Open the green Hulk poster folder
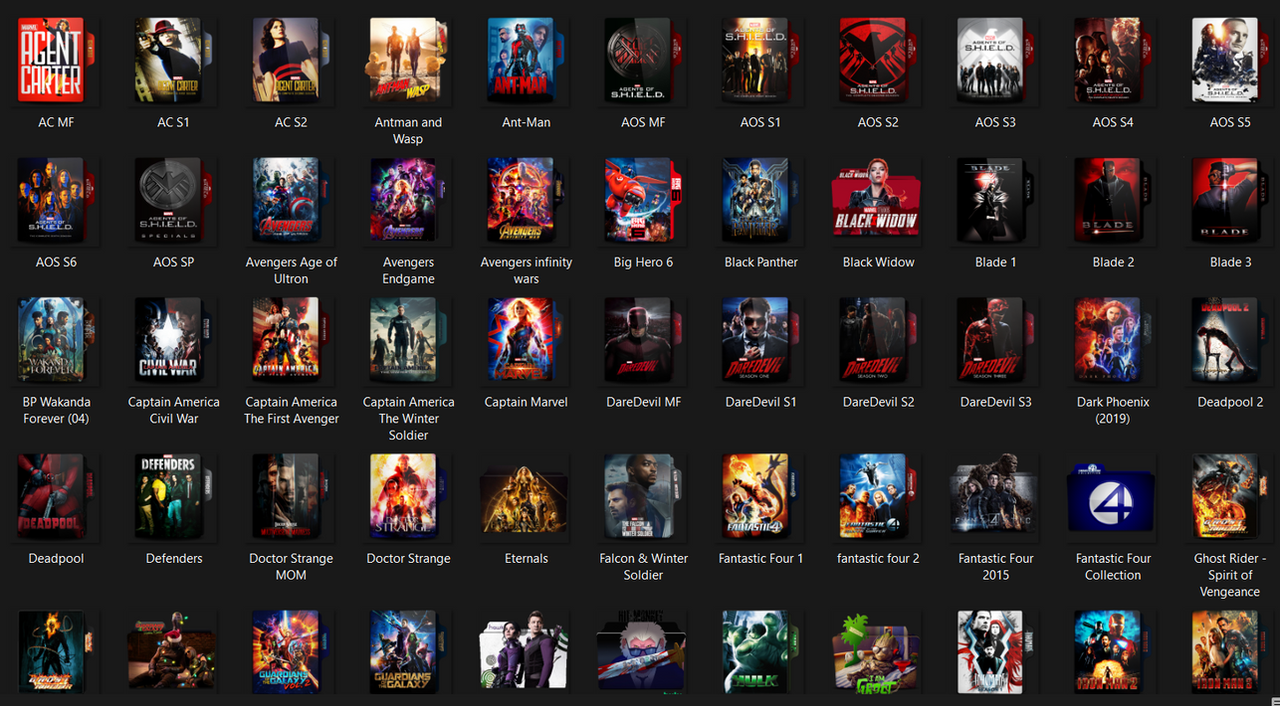This screenshot has width=1280, height=706. [x=761, y=651]
